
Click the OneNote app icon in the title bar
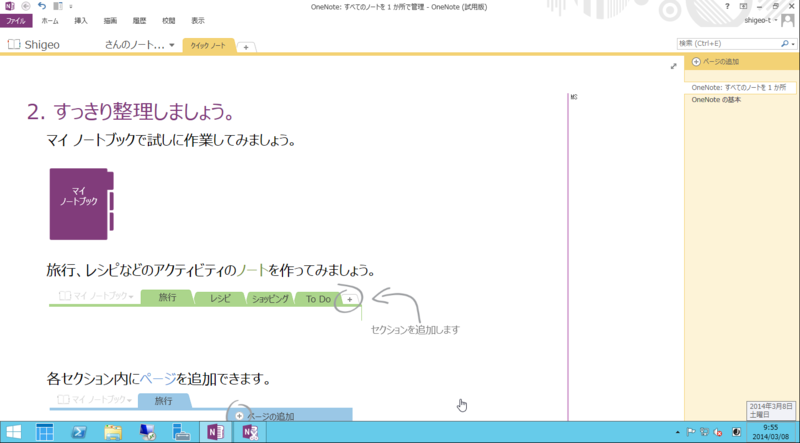pyautogui.click(x=10, y=6)
